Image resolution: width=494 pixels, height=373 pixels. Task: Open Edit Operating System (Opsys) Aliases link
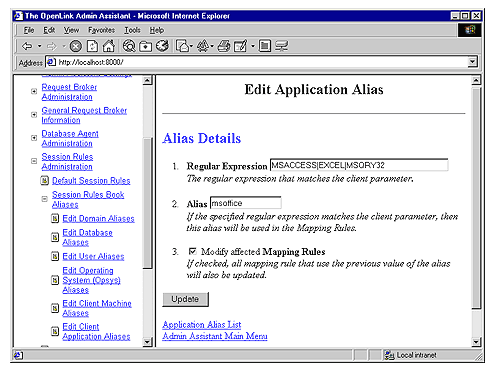[x=91, y=280]
